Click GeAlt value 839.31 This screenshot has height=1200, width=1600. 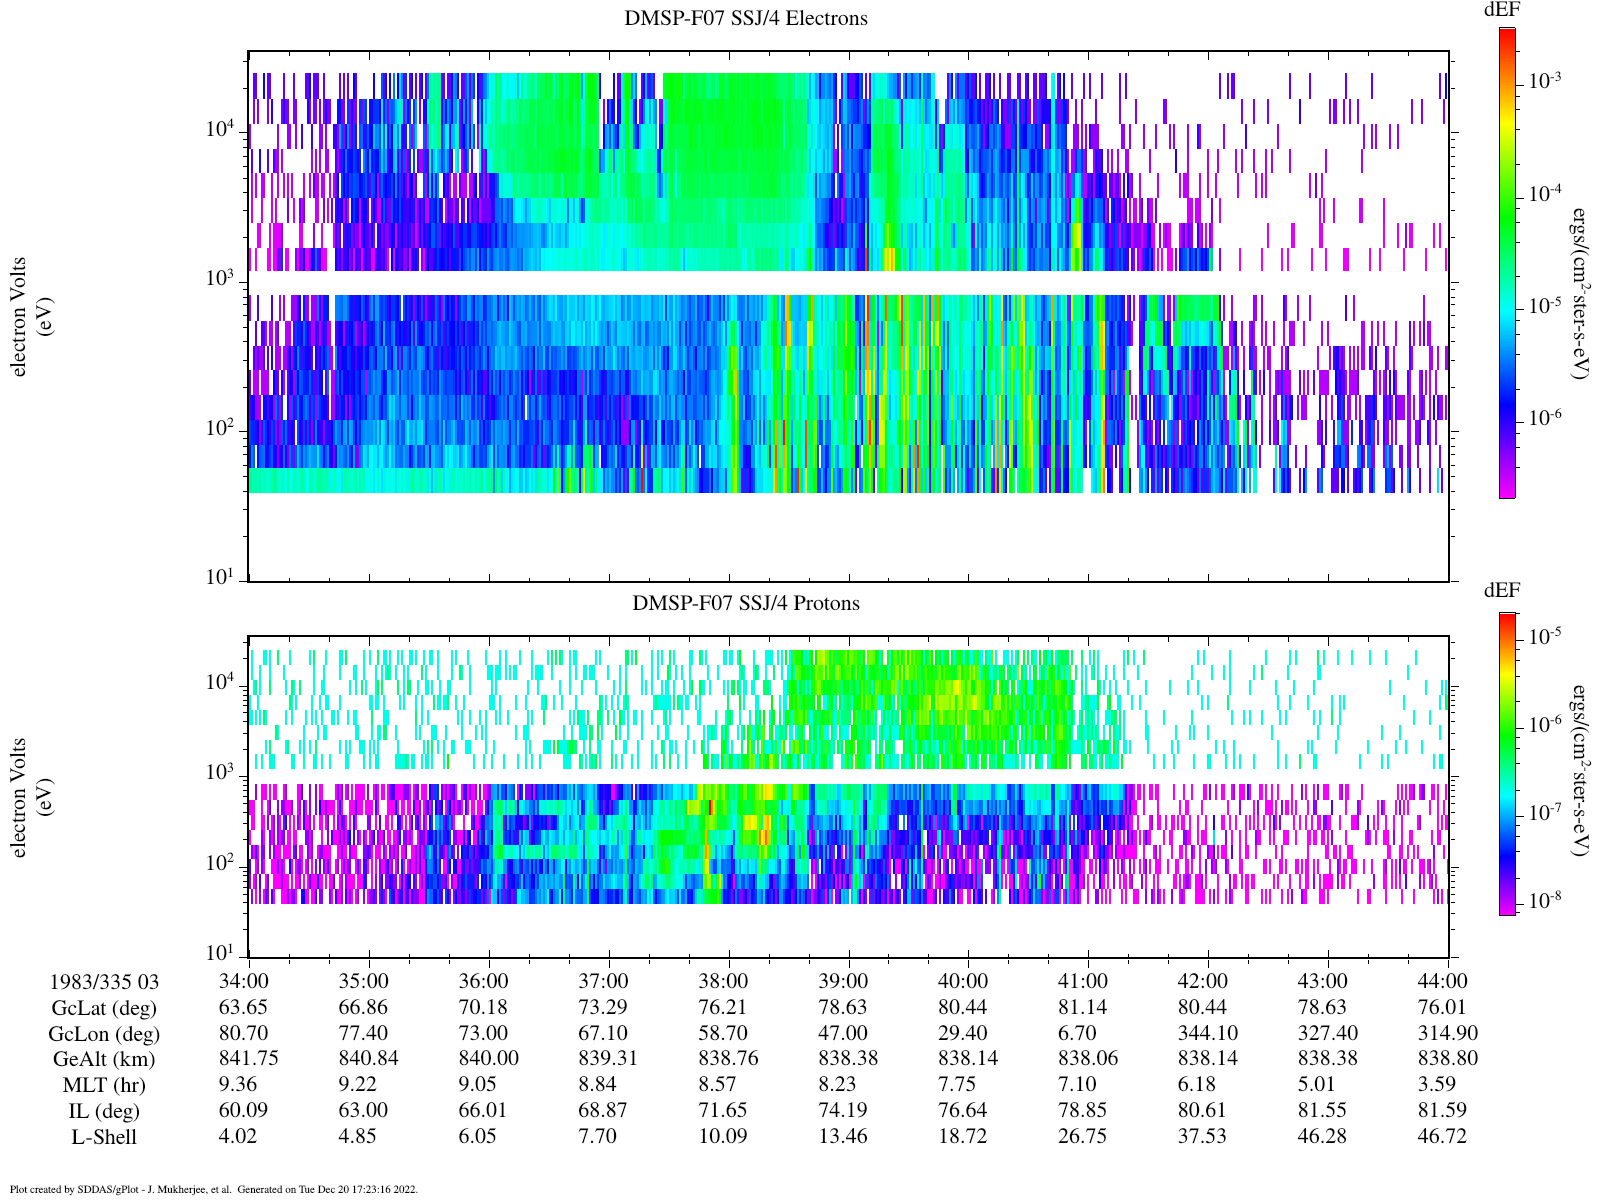click(x=608, y=1058)
